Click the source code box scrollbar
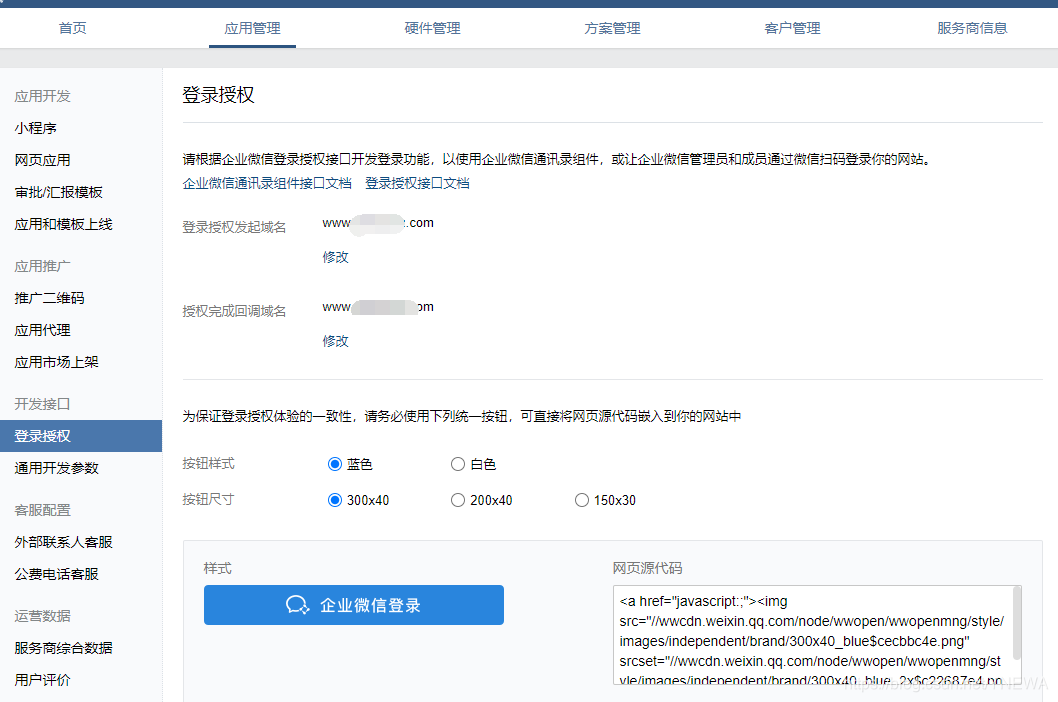The height and width of the screenshot is (702, 1058). (1017, 624)
